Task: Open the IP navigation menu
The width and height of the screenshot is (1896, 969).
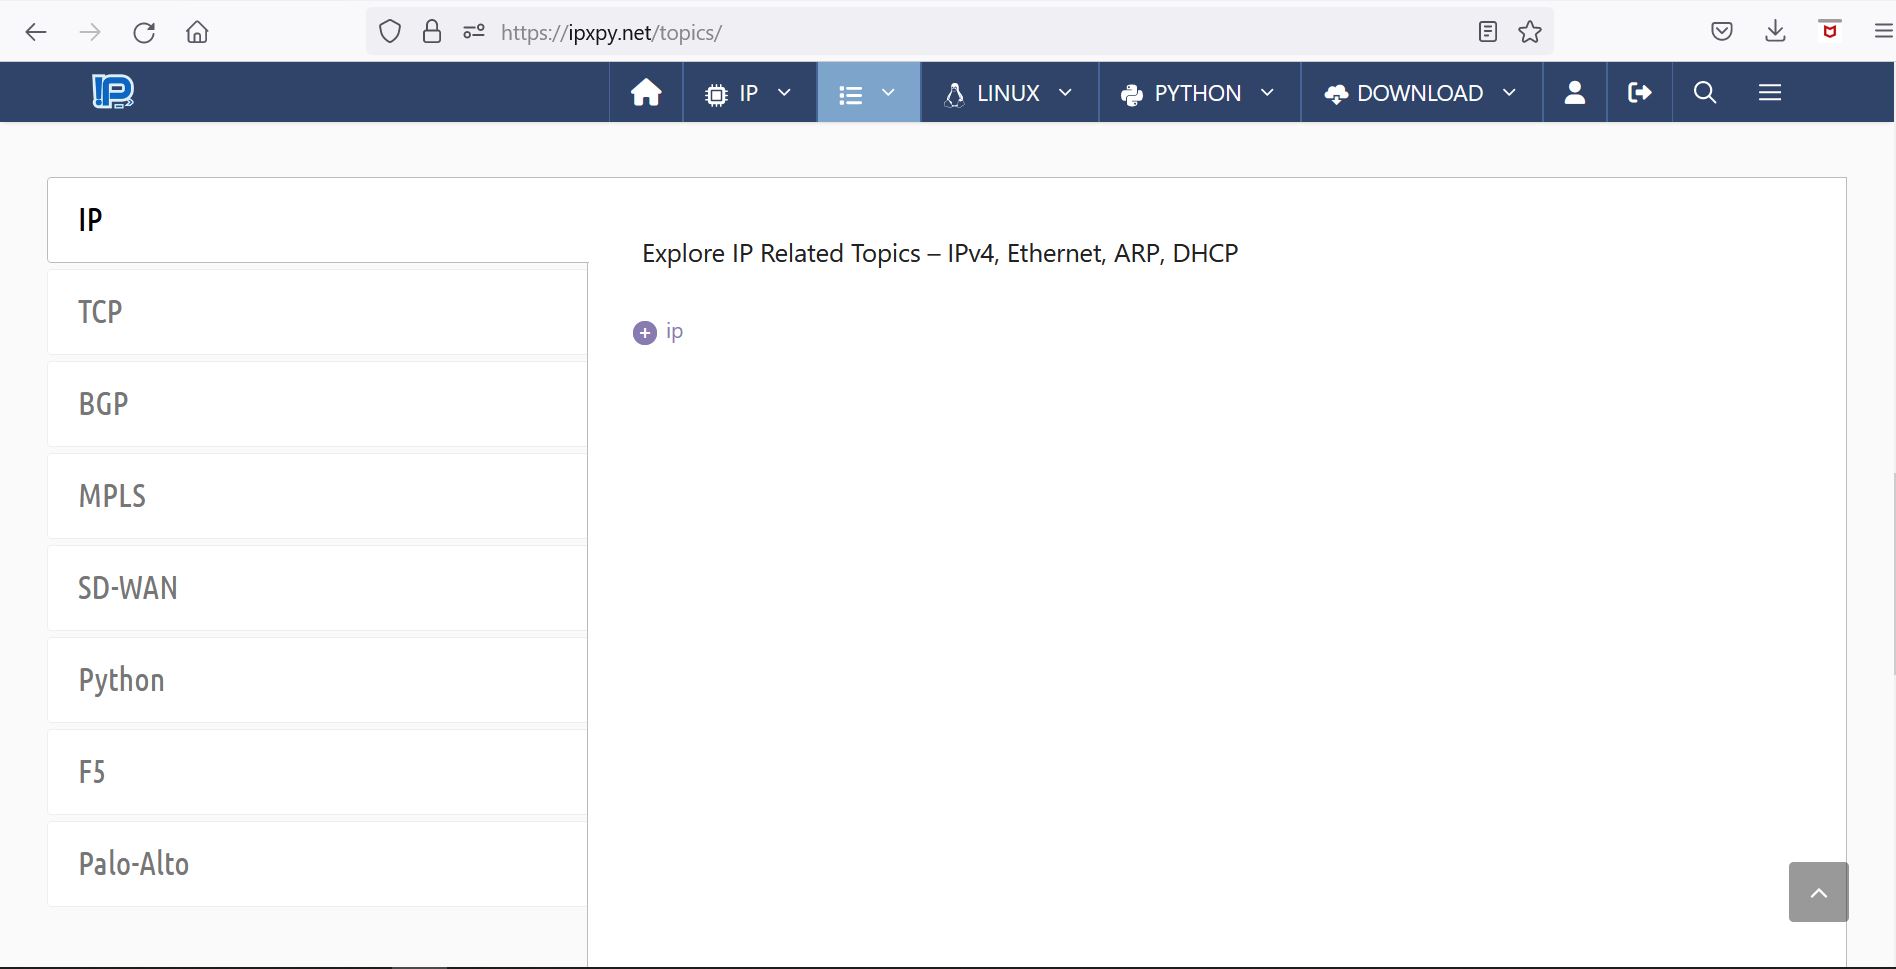Action: 748,93
